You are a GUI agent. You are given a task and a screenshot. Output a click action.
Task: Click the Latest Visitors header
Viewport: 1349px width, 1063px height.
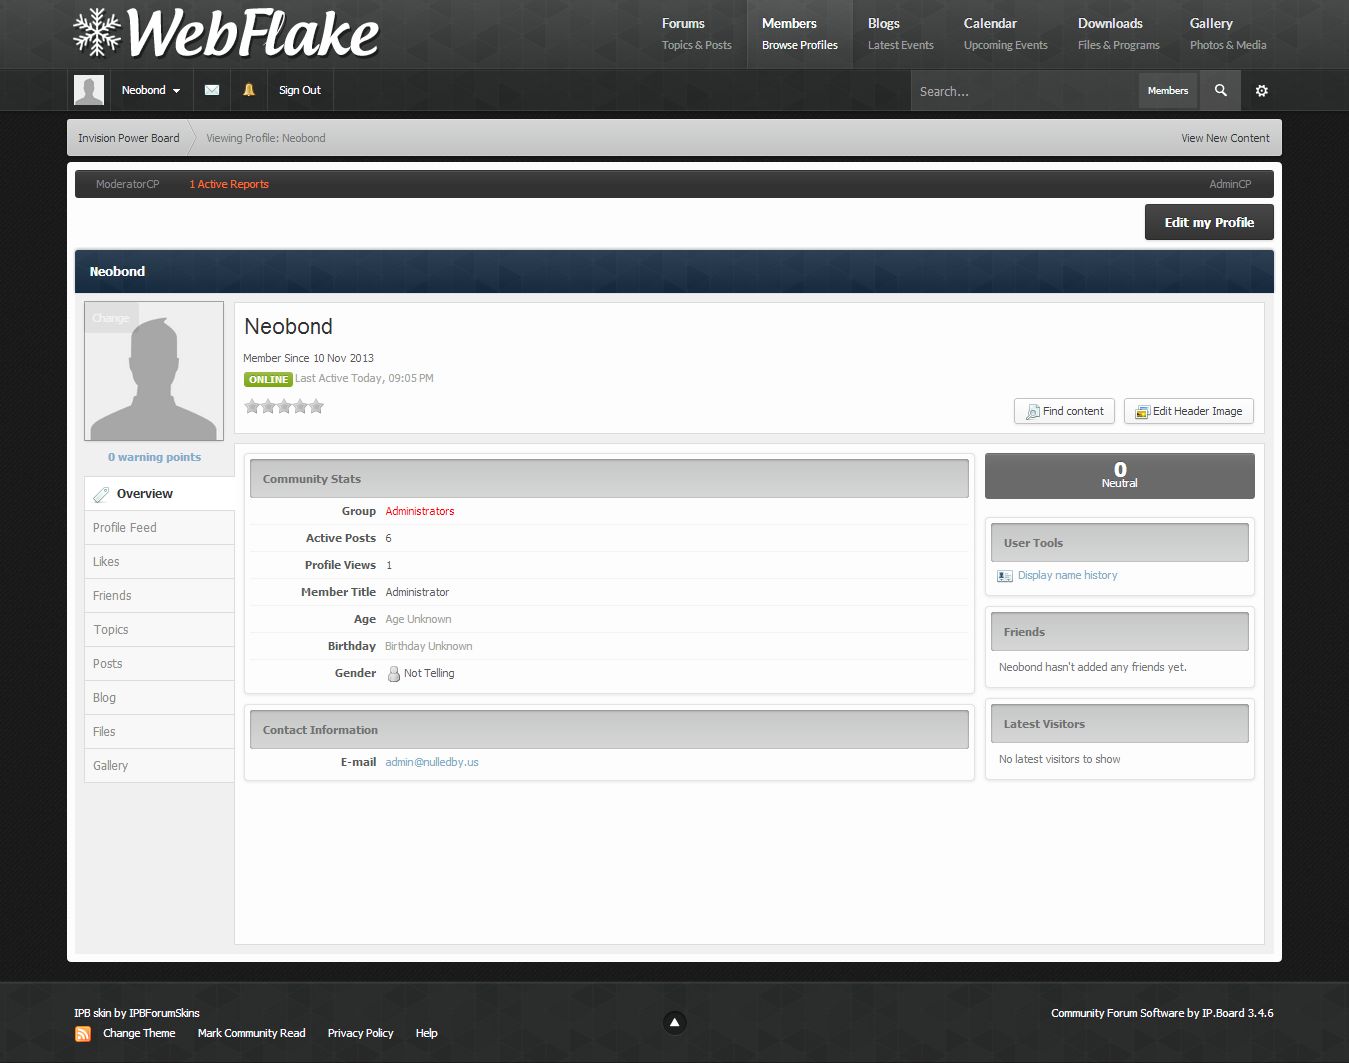(x=1120, y=724)
